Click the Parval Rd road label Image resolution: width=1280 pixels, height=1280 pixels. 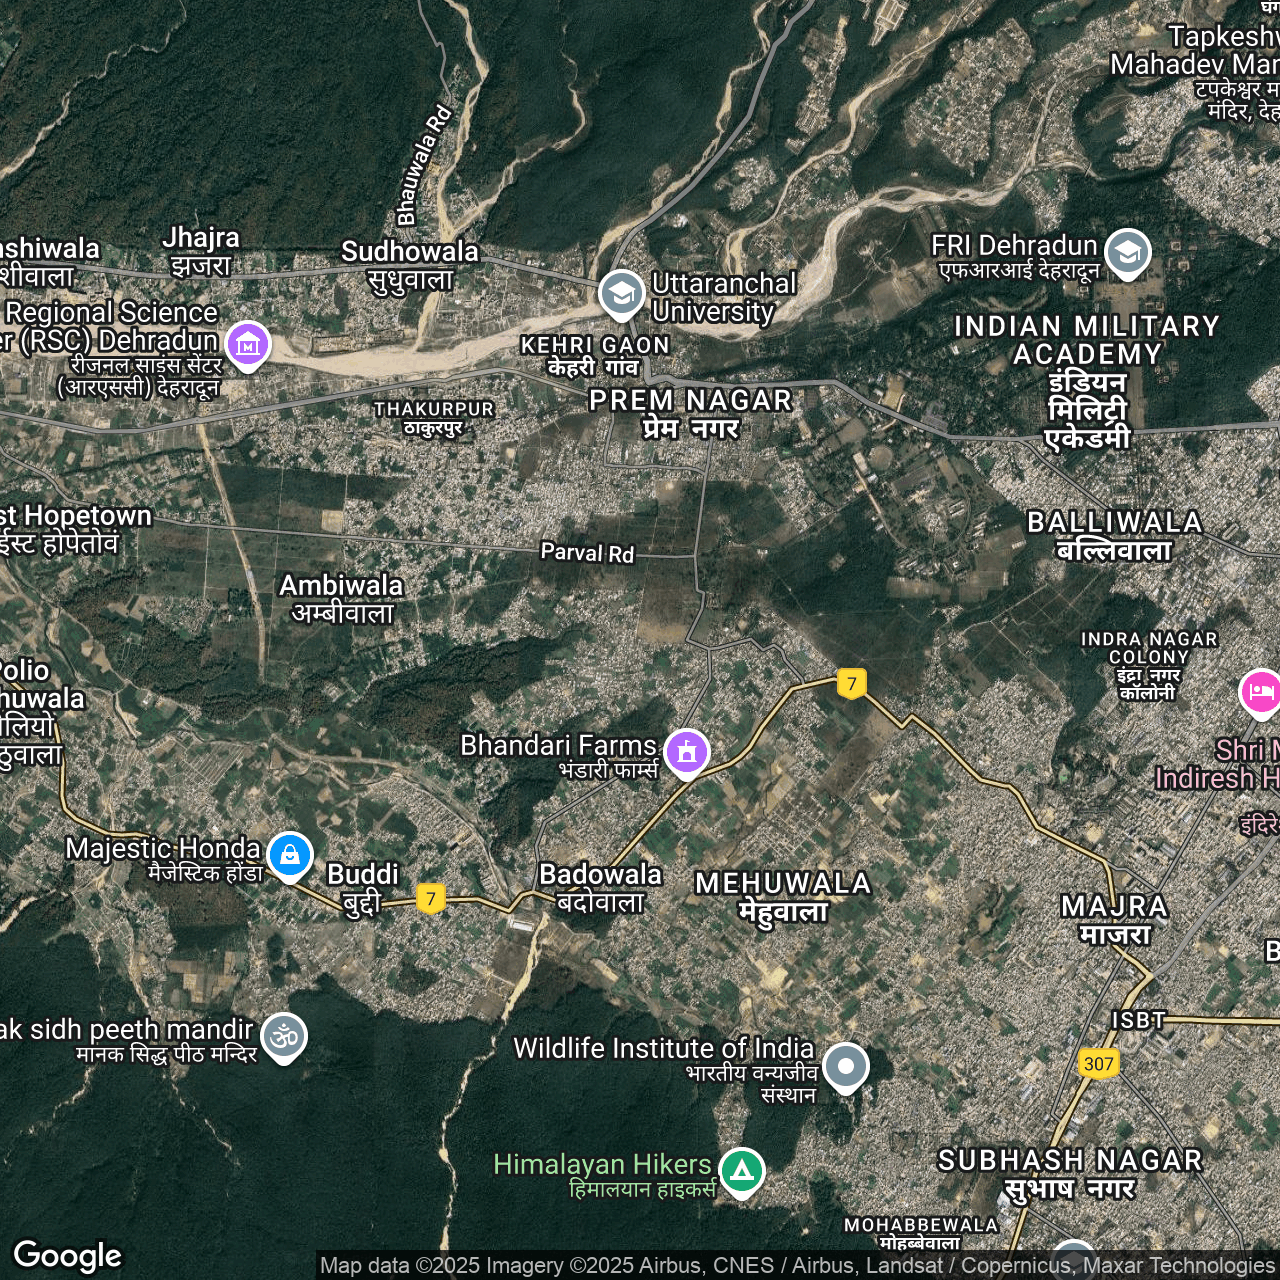coord(587,553)
